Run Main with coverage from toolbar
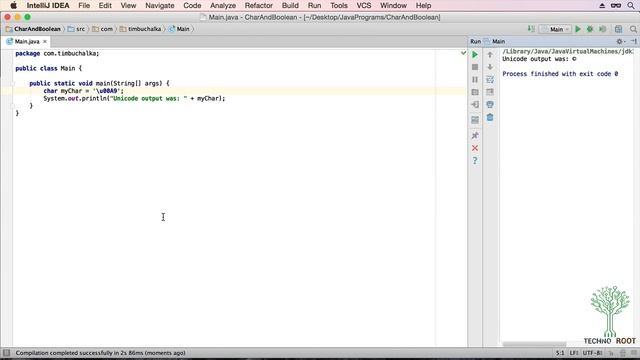The width and height of the screenshot is (640, 360). click(x=602, y=29)
